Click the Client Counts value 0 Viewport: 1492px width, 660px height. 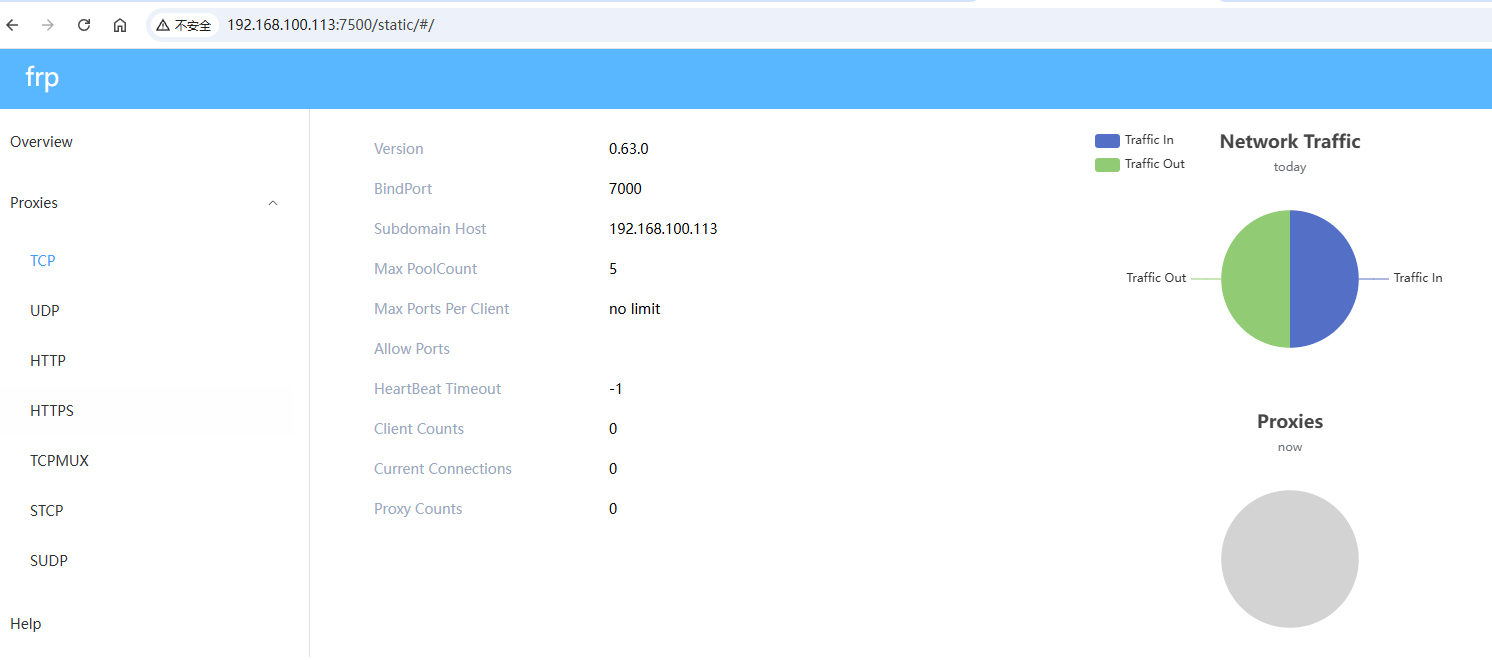(613, 429)
